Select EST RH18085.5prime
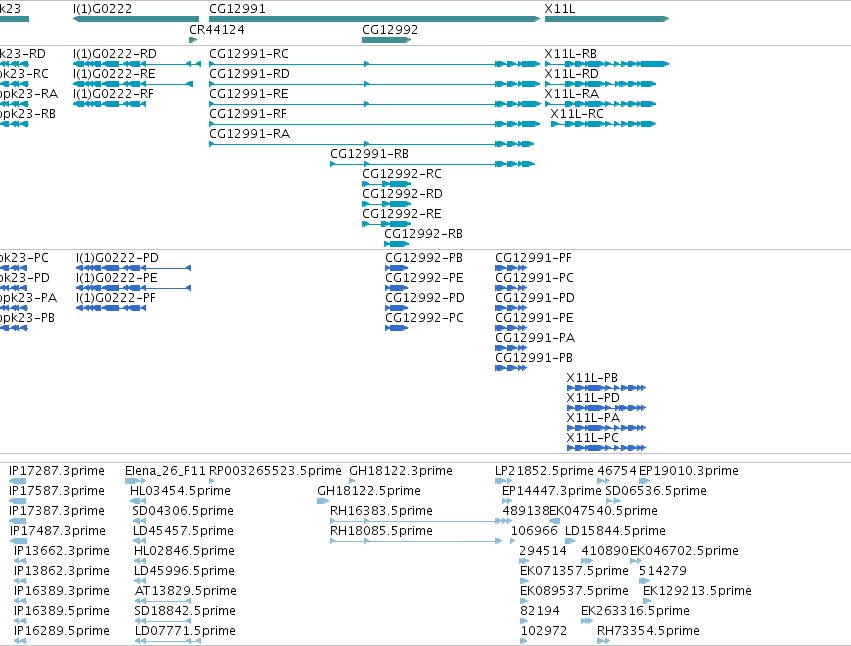The image size is (851, 646). point(416,541)
